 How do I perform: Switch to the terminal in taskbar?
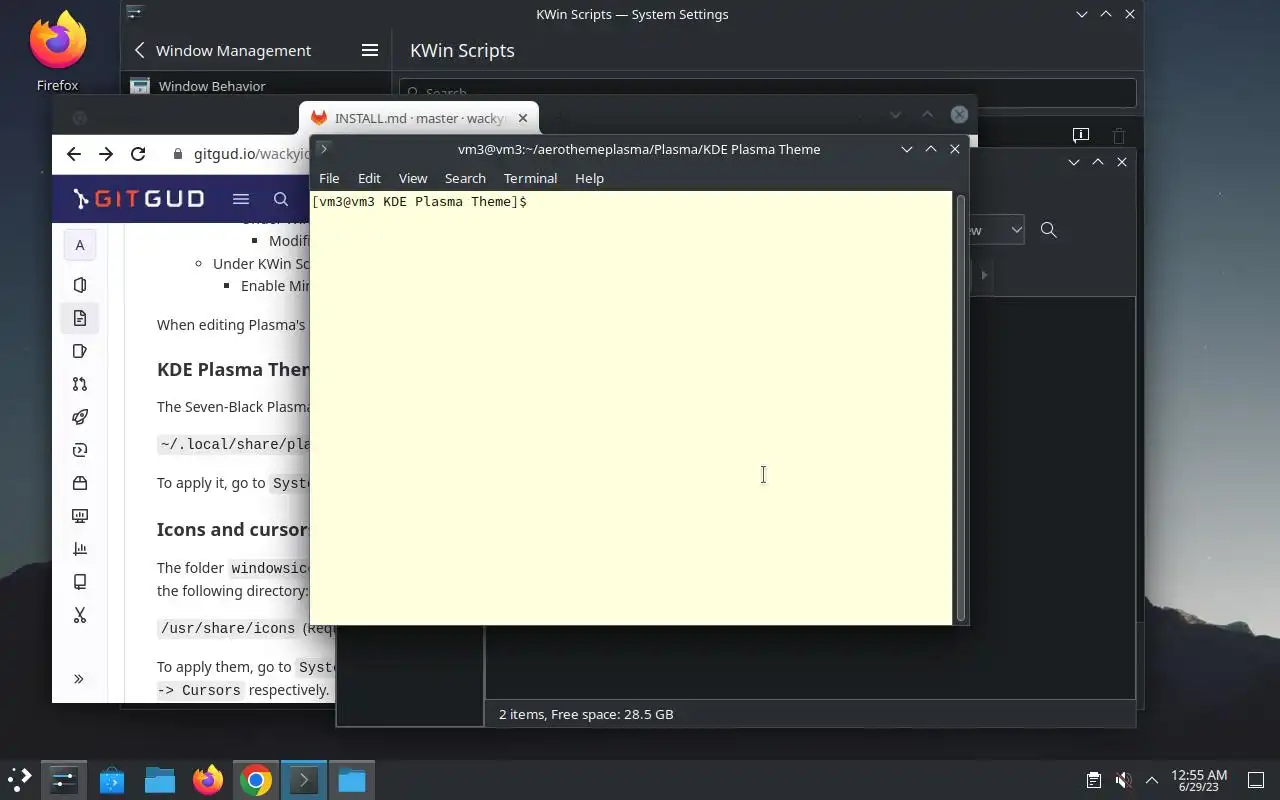click(304, 780)
